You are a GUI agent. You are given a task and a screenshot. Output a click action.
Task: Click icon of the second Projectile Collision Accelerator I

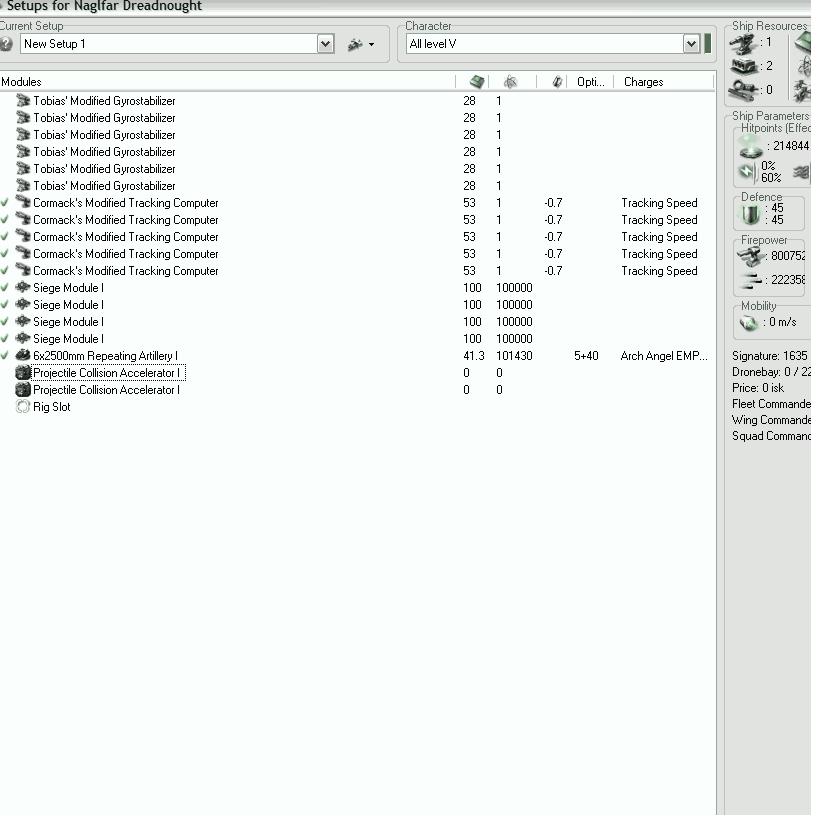click(23, 389)
